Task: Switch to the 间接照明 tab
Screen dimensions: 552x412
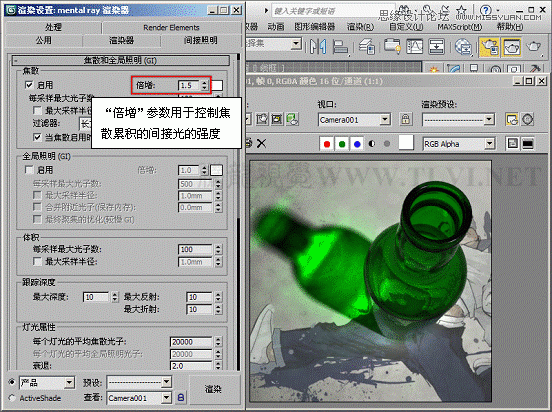Action: click(201, 40)
